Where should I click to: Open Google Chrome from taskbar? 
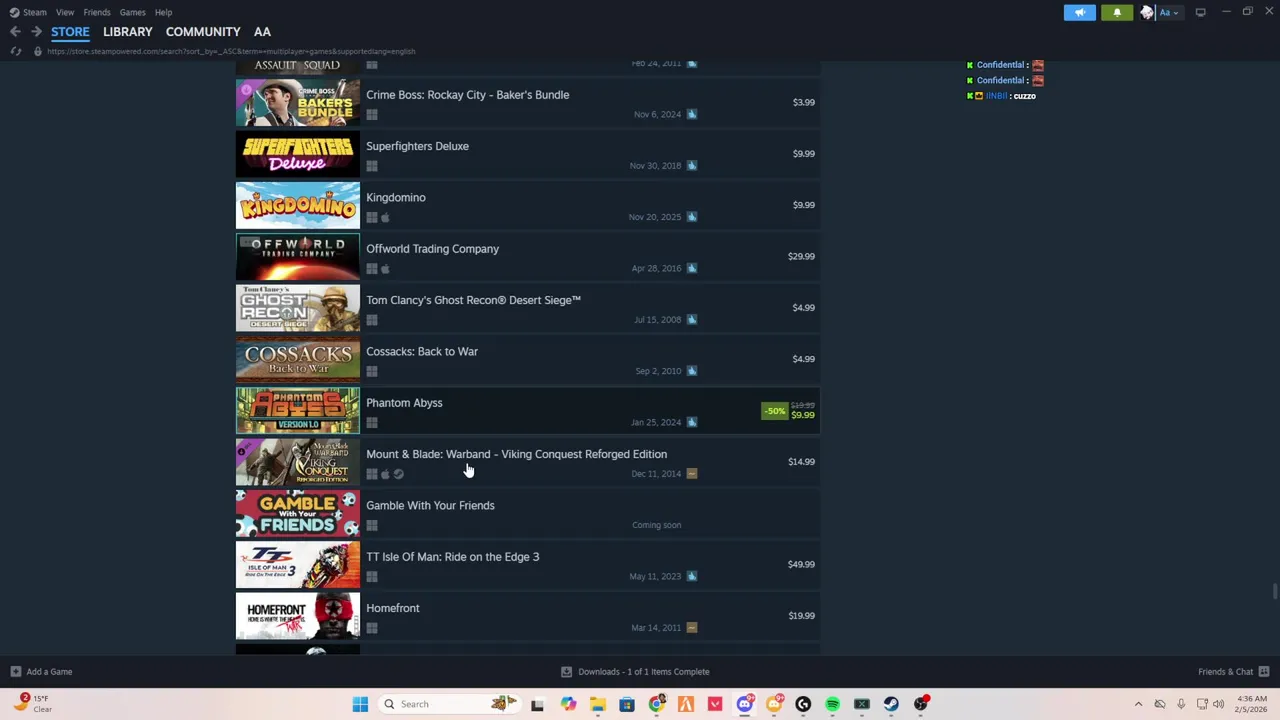656,704
